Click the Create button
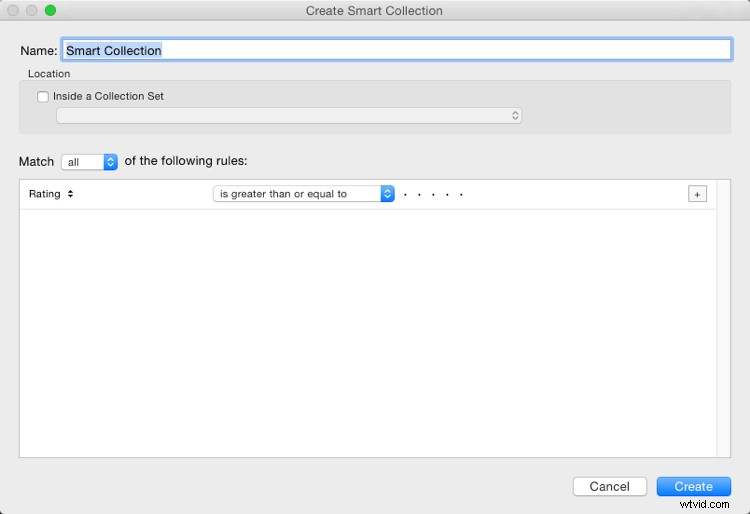The height and width of the screenshot is (514, 750). point(694,486)
